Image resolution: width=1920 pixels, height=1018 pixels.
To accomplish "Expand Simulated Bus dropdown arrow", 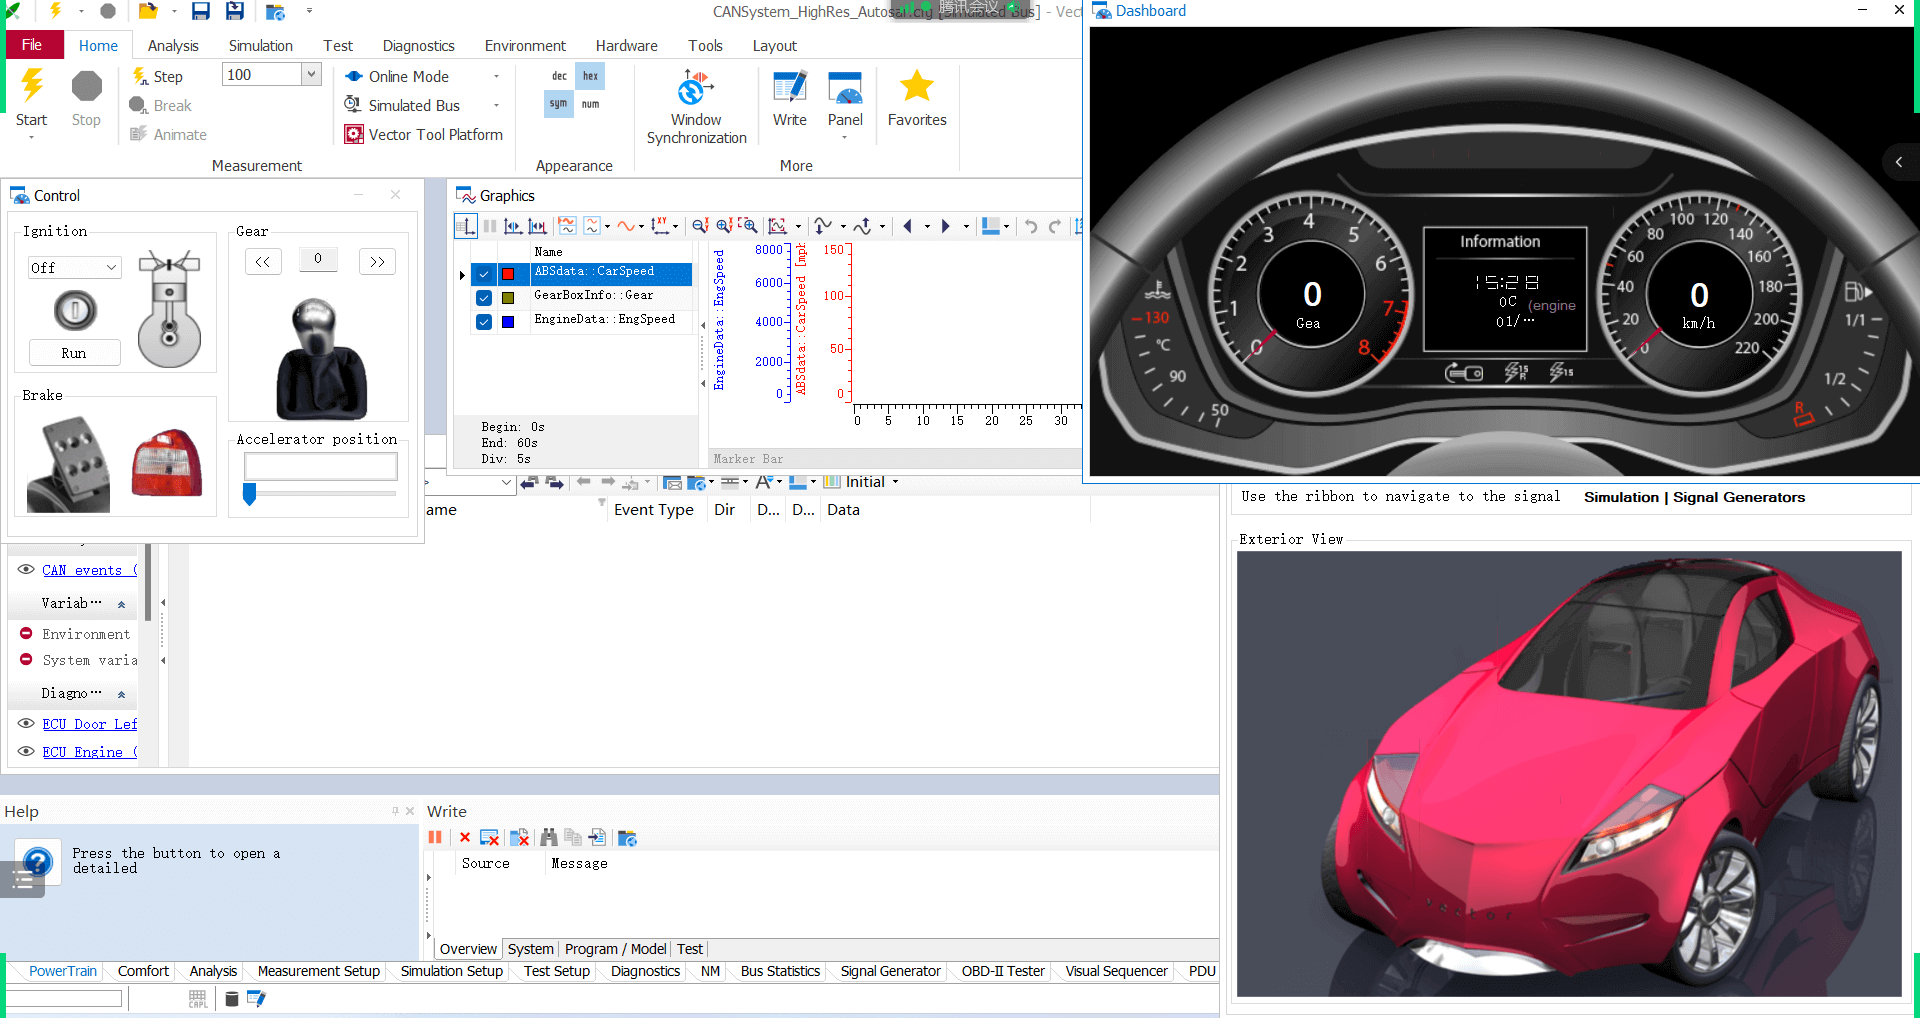I will click(496, 105).
